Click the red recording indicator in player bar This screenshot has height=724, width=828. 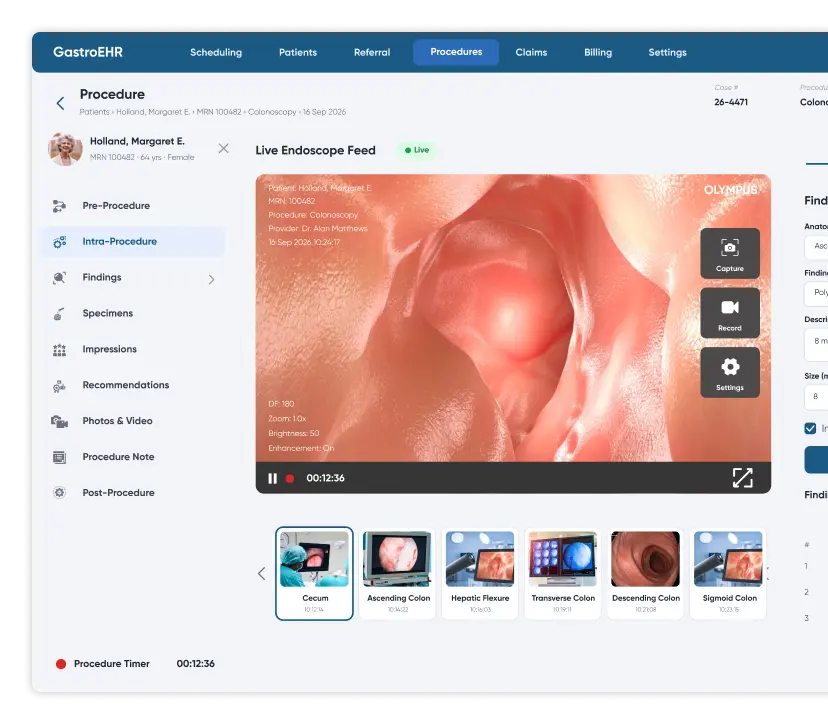point(289,478)
